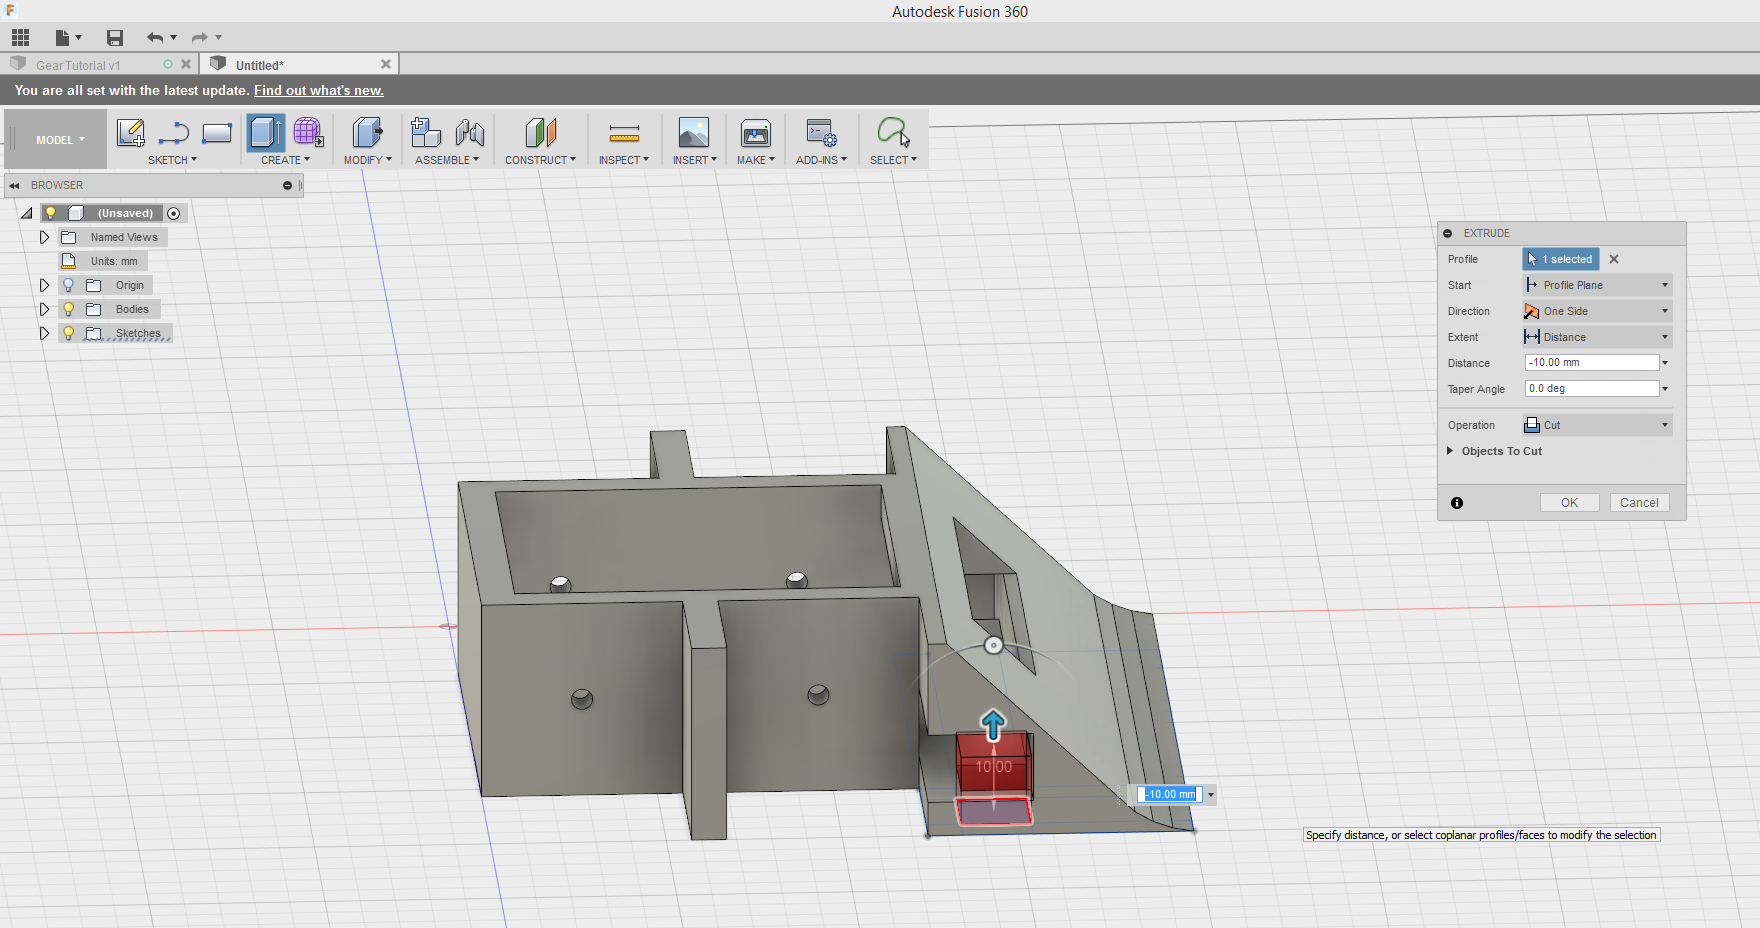Select the 3D Print icon under Make
Viewport: 1760px width, 928px height.
coord(755,132)
